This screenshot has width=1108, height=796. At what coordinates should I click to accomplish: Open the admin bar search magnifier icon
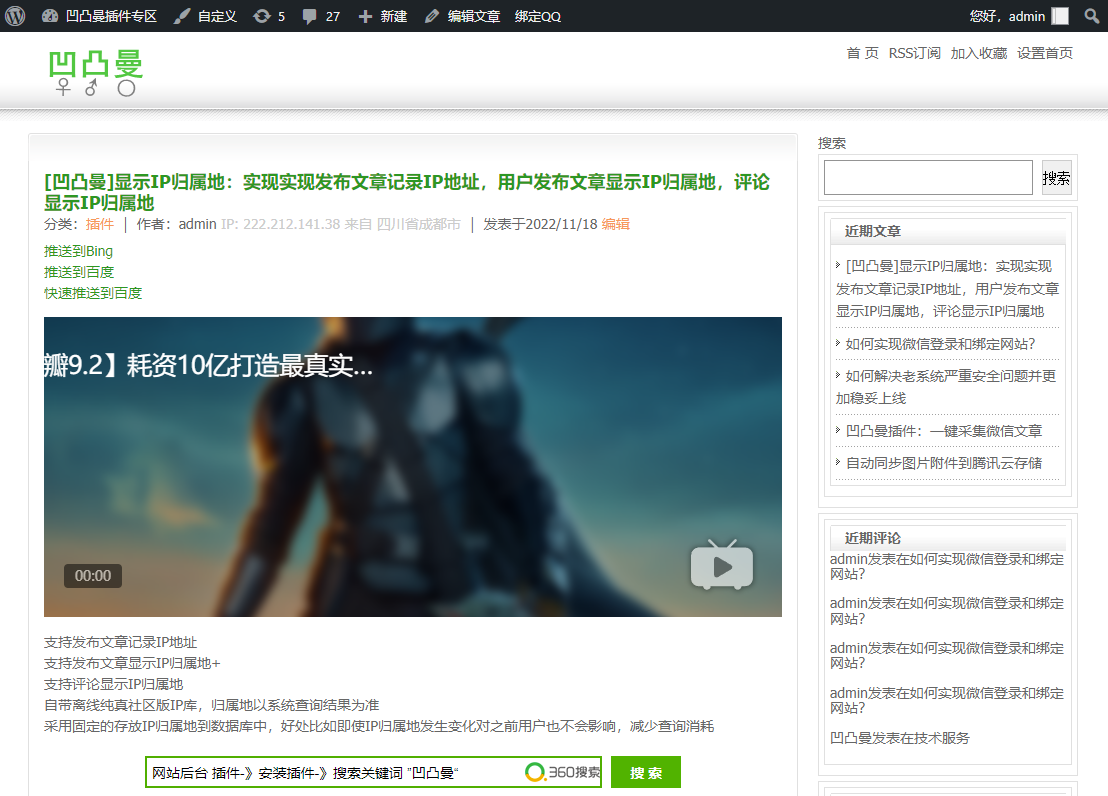point(1091,15)
